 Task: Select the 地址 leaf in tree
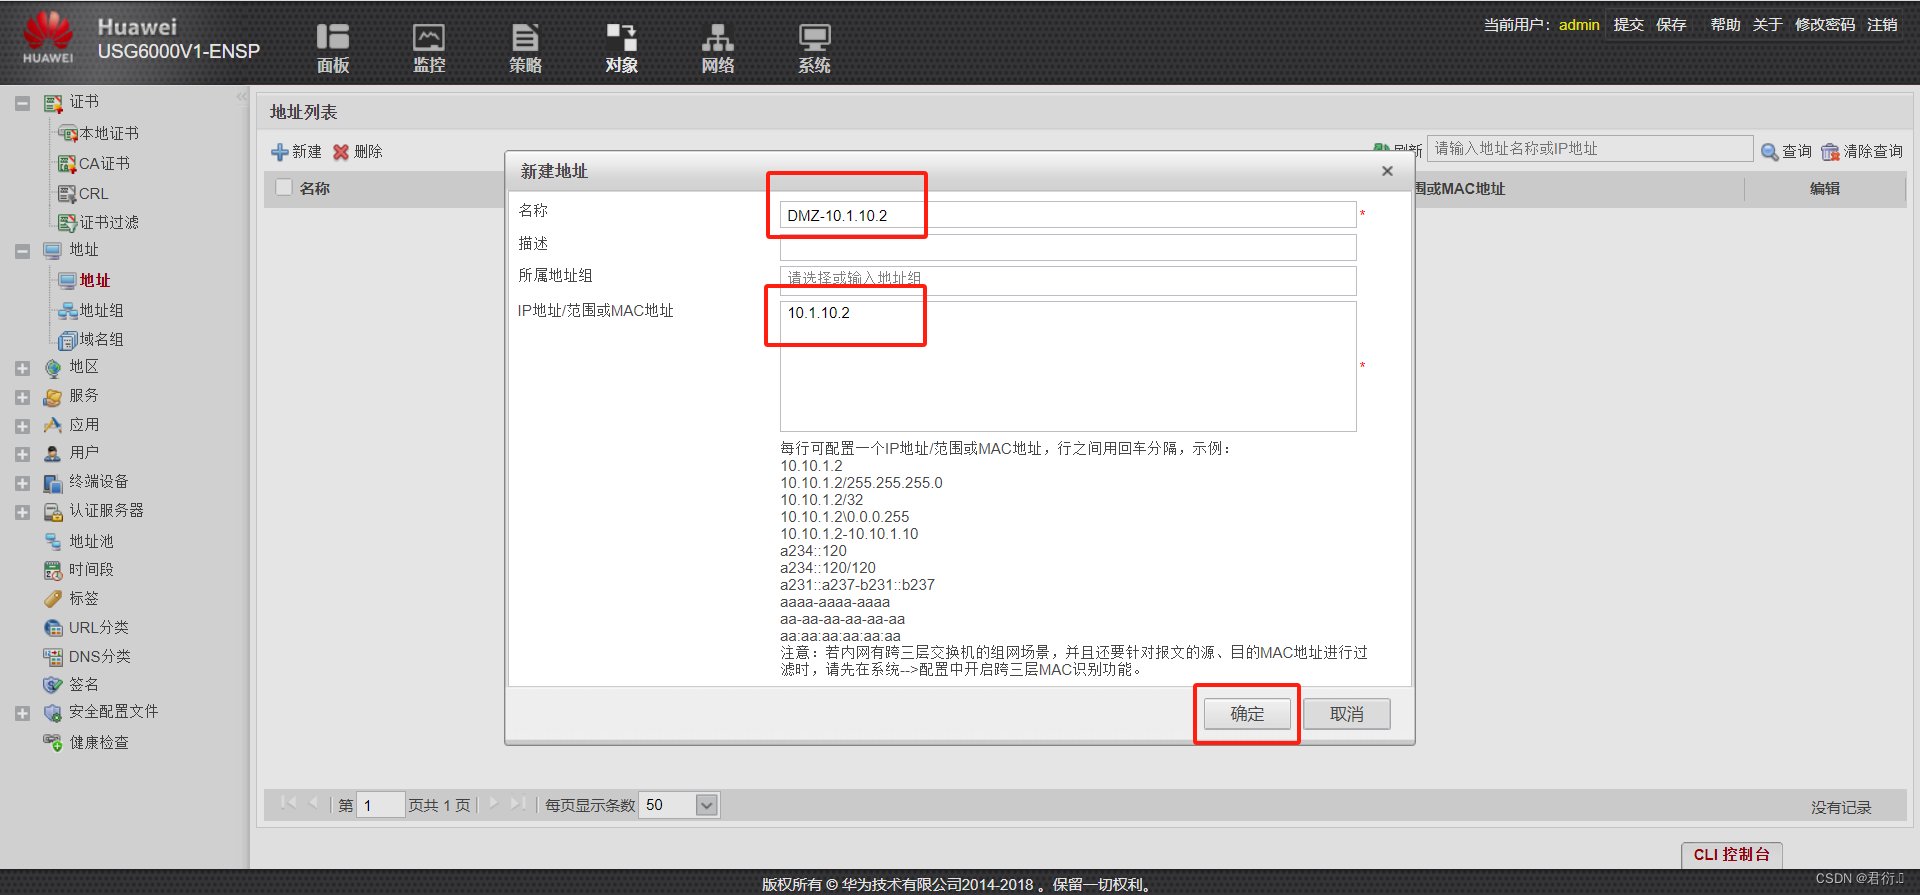(95, 281)
